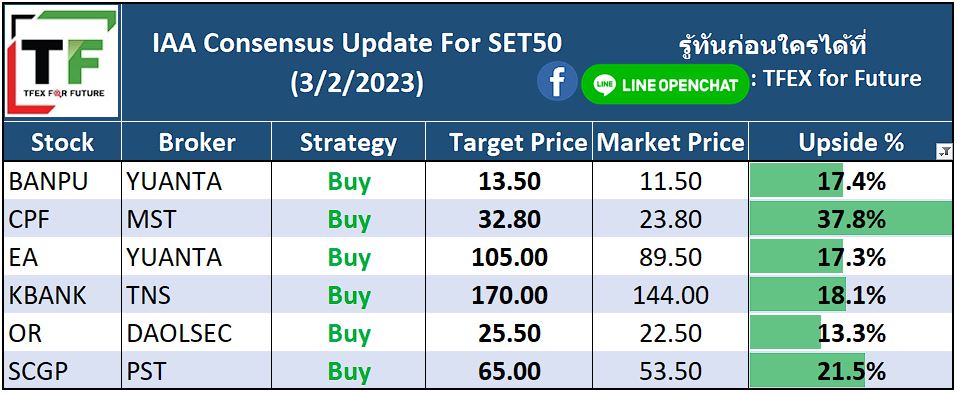Select the Strategy column header
Image resolution: width=957 pixels, height=395 pixels.
pos(348,142)
